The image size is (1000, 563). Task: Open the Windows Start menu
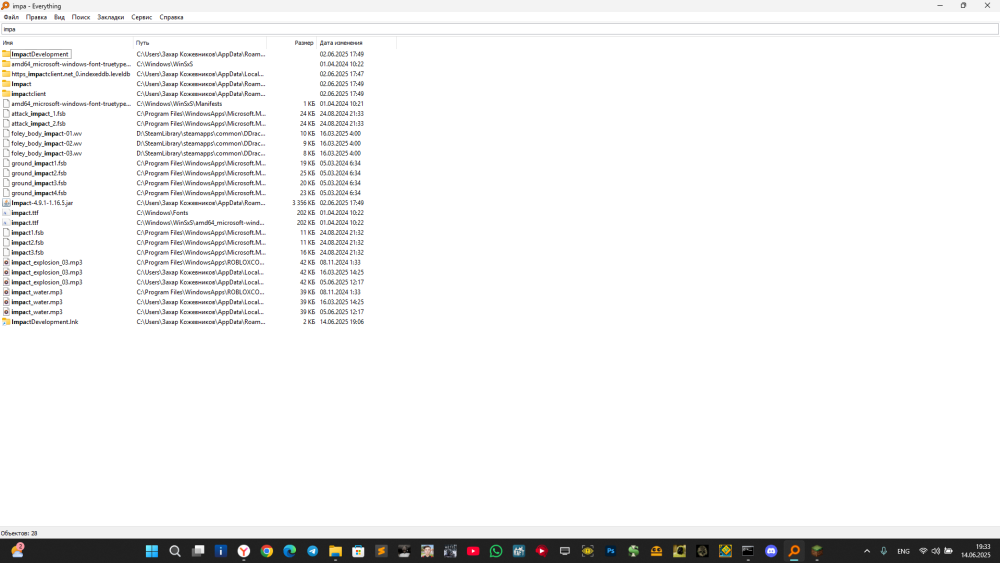pyautogui.click(x=152, y=551)
